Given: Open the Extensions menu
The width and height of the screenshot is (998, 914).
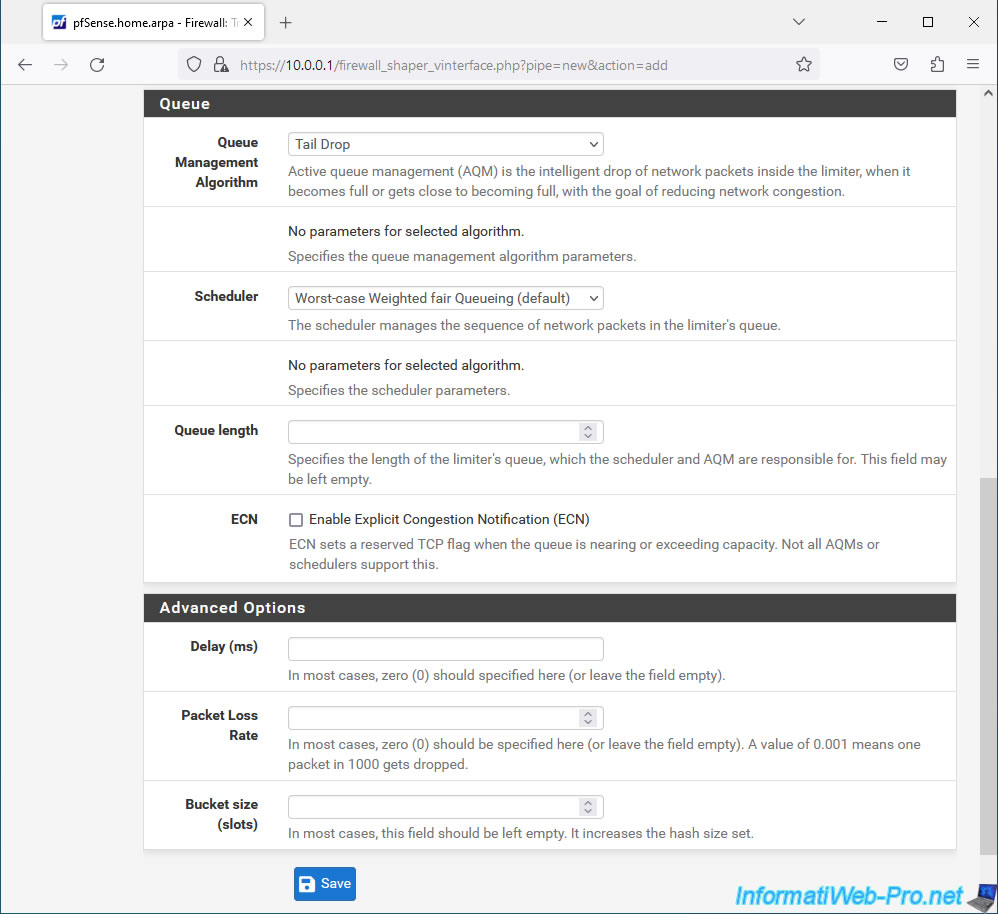Looking at the screenshot, I should (x=937, y=64).
